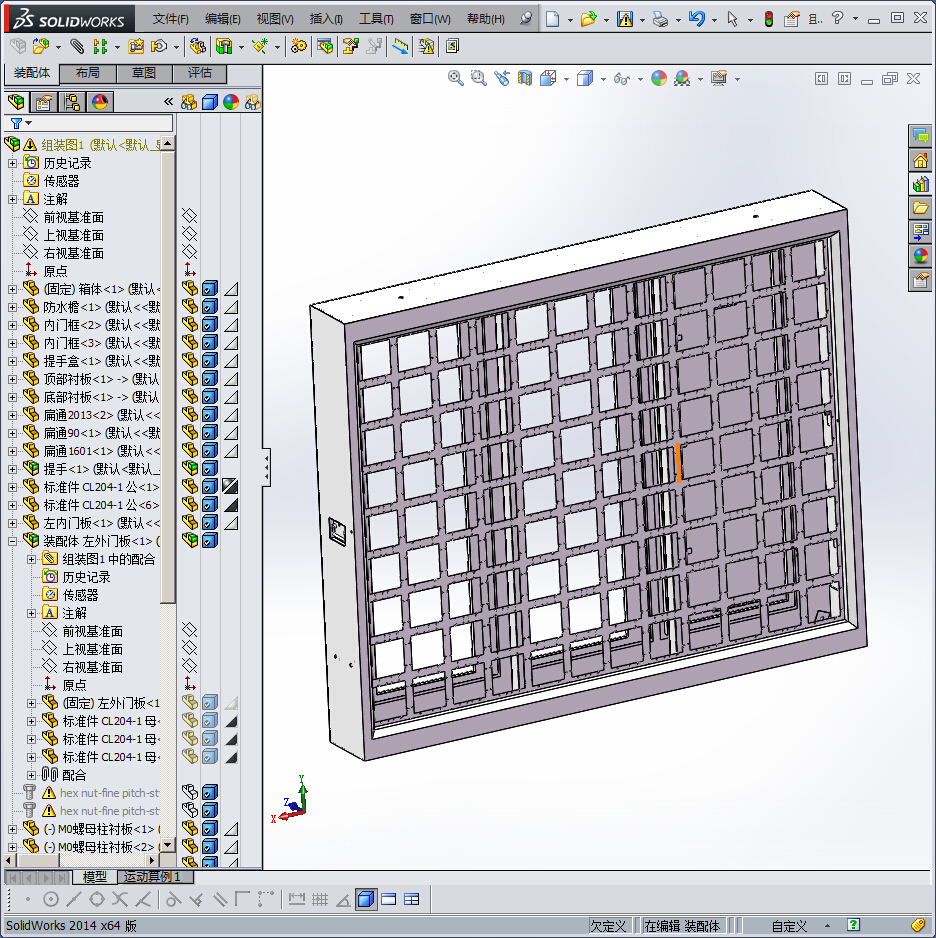Viewport: 936px width, 938px height.
Task: Click the Measure-style ruler icon in toolbar
Action: tap(400, 46)
